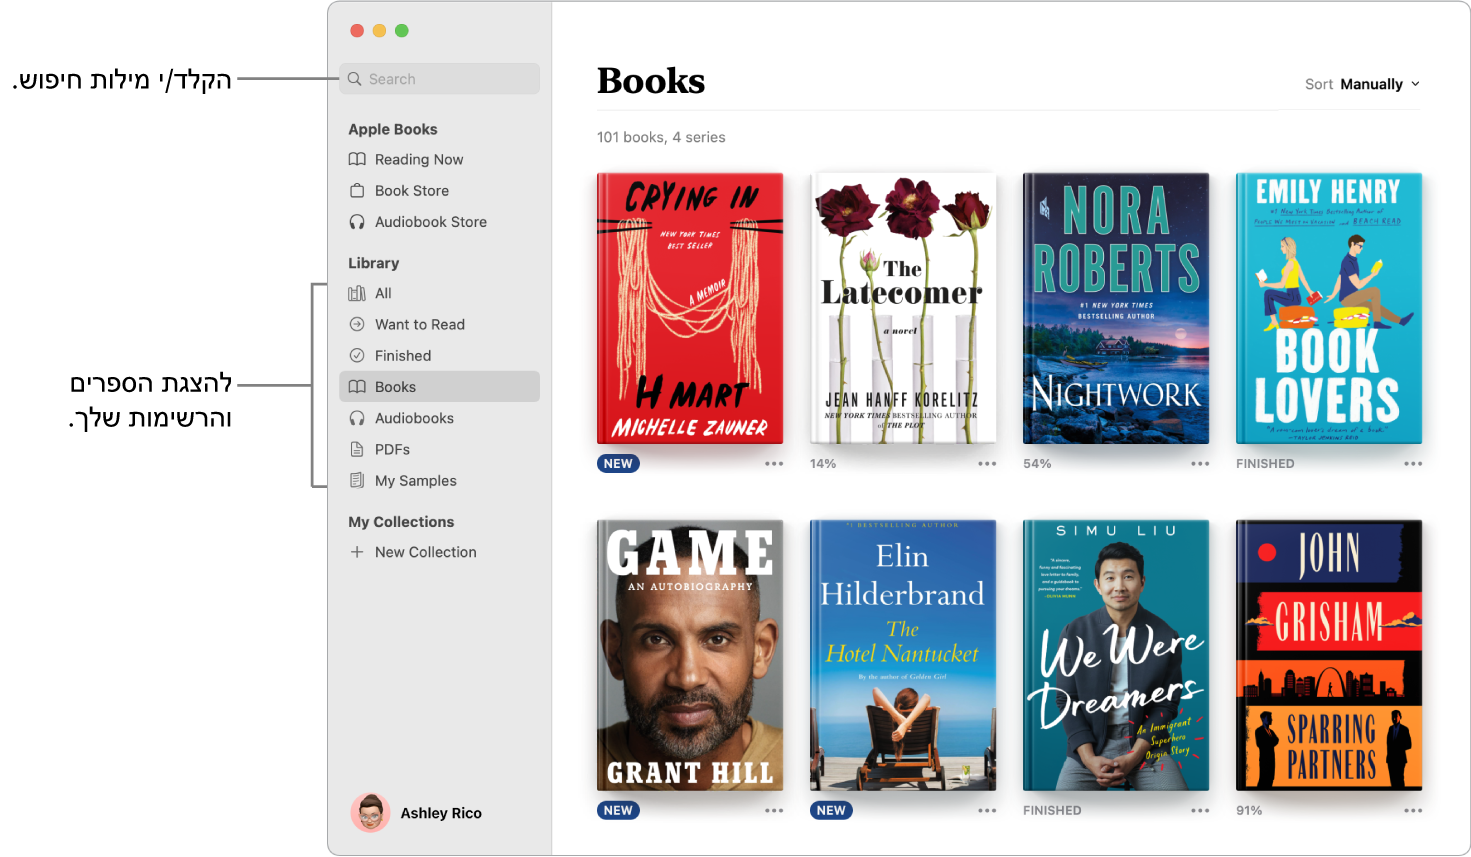The width and height of the screenshot is (1471, 857).
Task: Click the My Samples page icon
Action: (357, 480)
